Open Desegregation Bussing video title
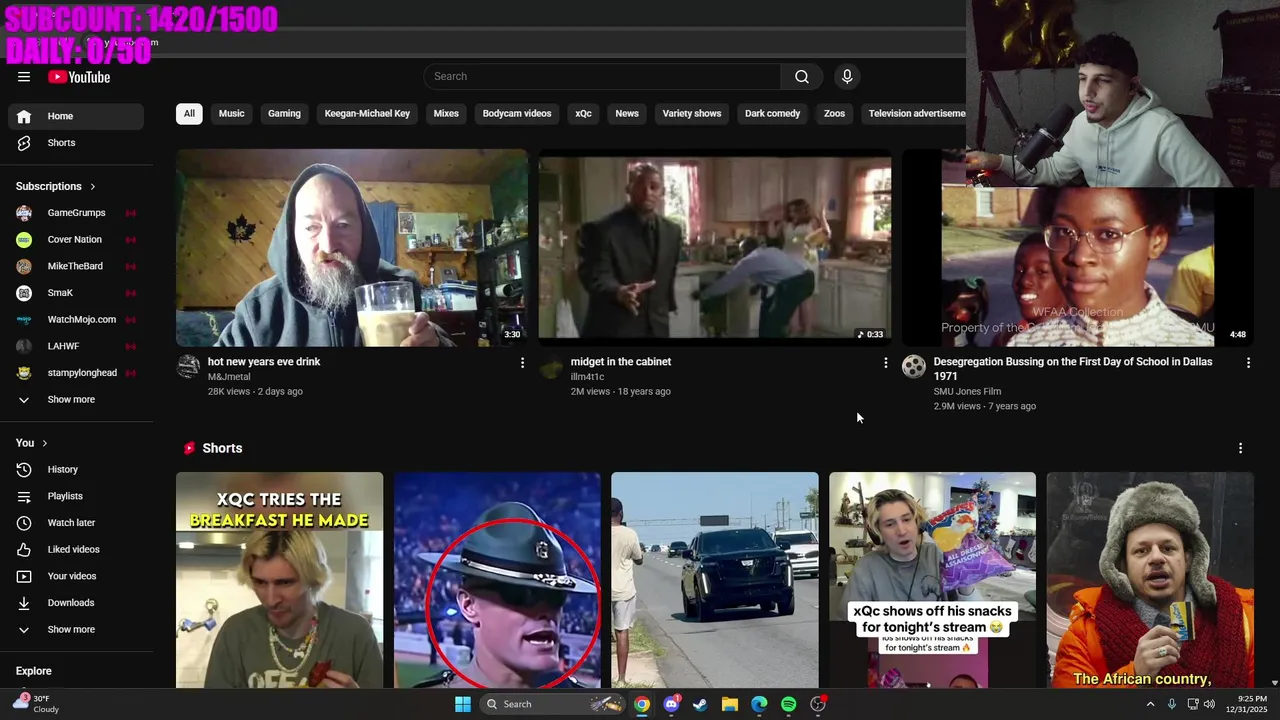The width and height of the screenshot is (1280, 720). click(x=1072, y=369)
